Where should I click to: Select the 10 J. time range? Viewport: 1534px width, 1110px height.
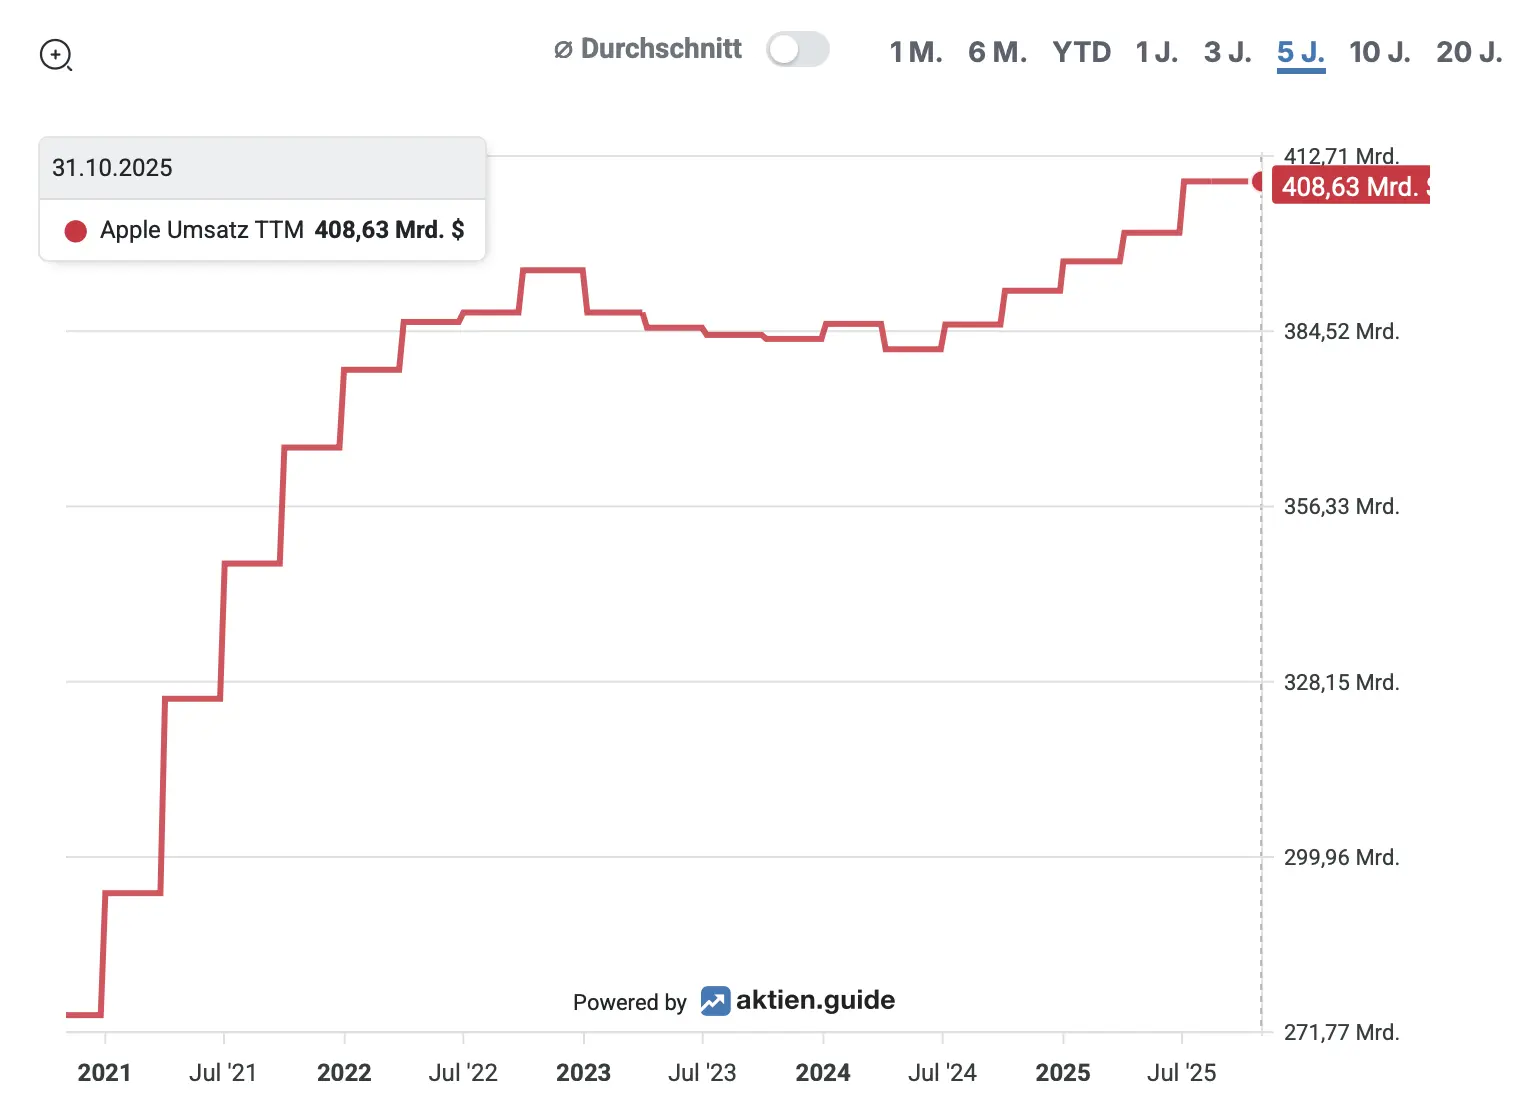pyautogui.click(x=1379, y=52)
